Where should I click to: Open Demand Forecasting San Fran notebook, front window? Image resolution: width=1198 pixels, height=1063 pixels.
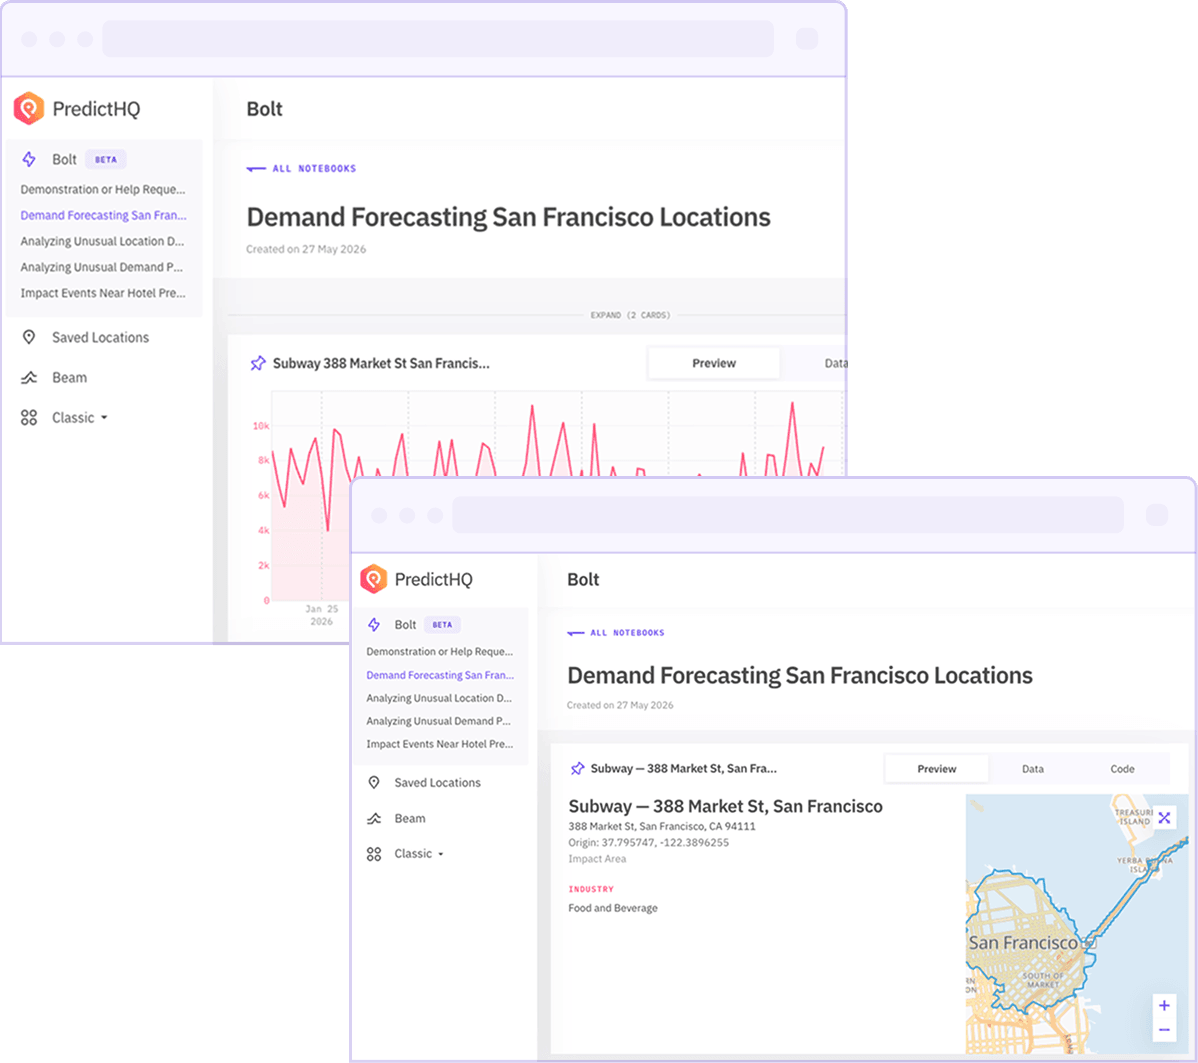(x=440, y=675)
